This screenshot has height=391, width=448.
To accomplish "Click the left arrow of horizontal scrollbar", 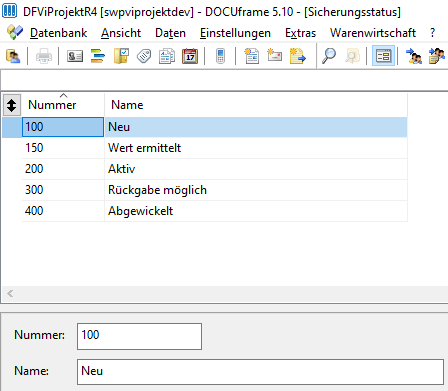I will click(10, 294).
